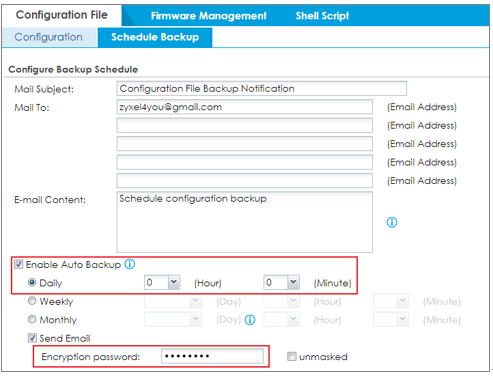Viewport: 493px width, 377px height.
Task: Open info icon beside Enable Auto Backup
Action: 130,264
